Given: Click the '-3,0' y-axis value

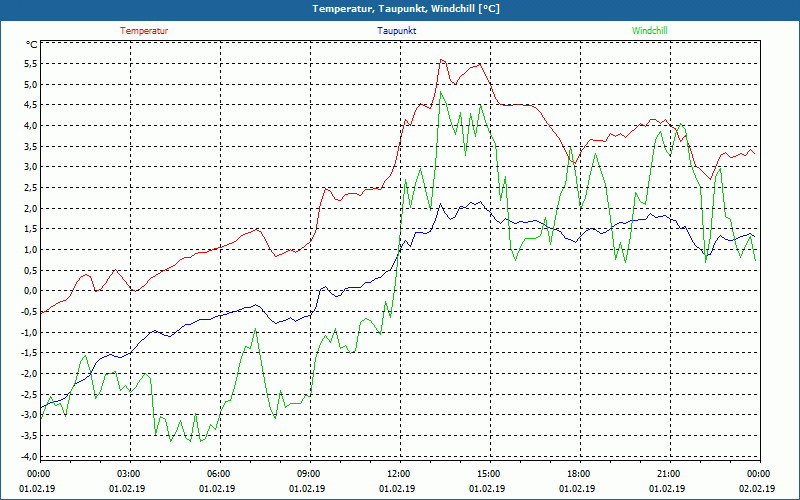Looking at the screenshot, I should coord(30,415).
